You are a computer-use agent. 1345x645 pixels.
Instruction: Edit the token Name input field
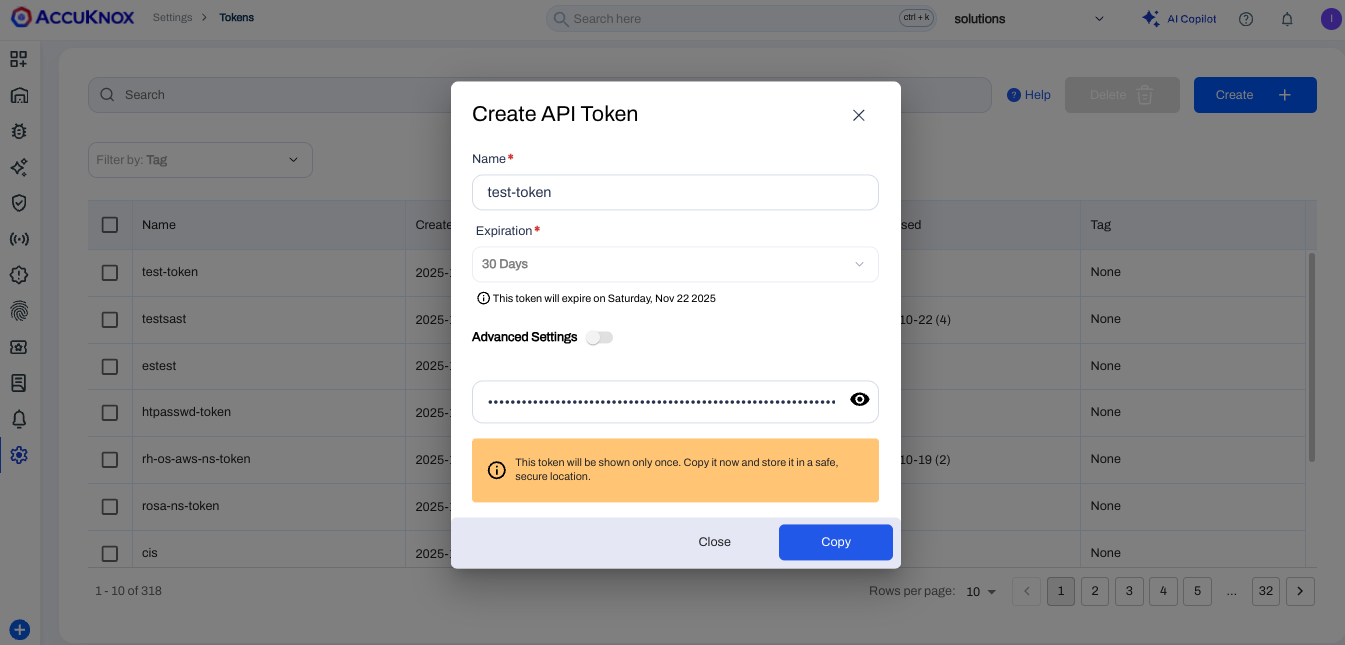point(675,192)
